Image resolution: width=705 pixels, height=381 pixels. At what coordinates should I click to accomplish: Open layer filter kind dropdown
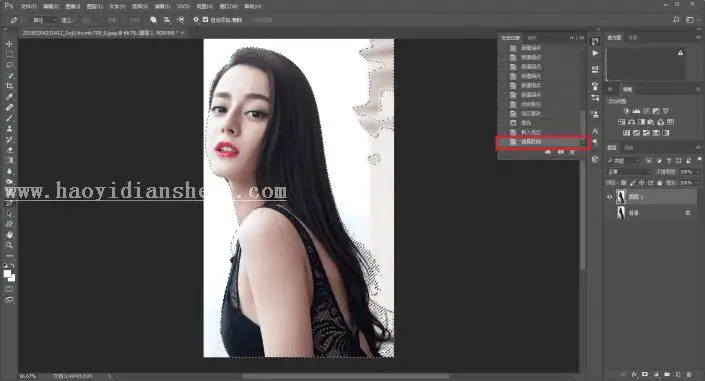(624, 161)
